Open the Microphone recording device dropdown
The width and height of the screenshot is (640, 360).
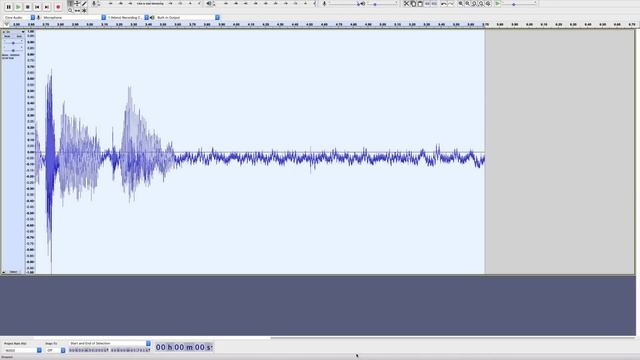74,18
